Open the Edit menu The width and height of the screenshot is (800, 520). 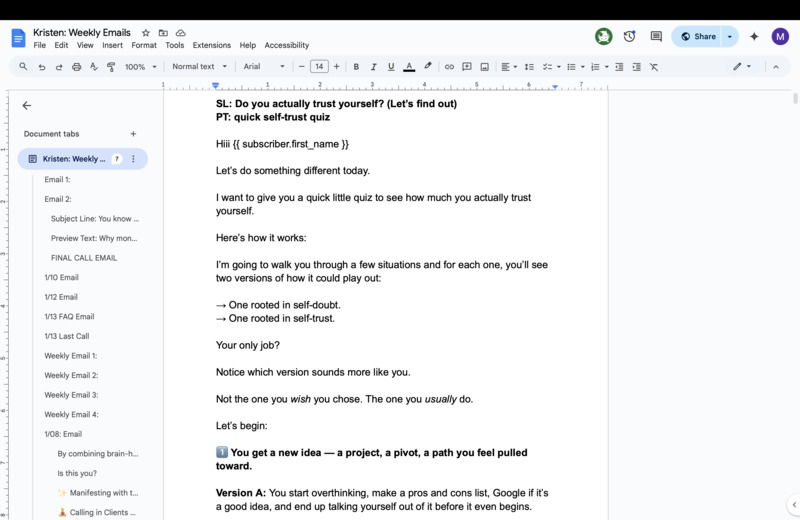[61, 45]
